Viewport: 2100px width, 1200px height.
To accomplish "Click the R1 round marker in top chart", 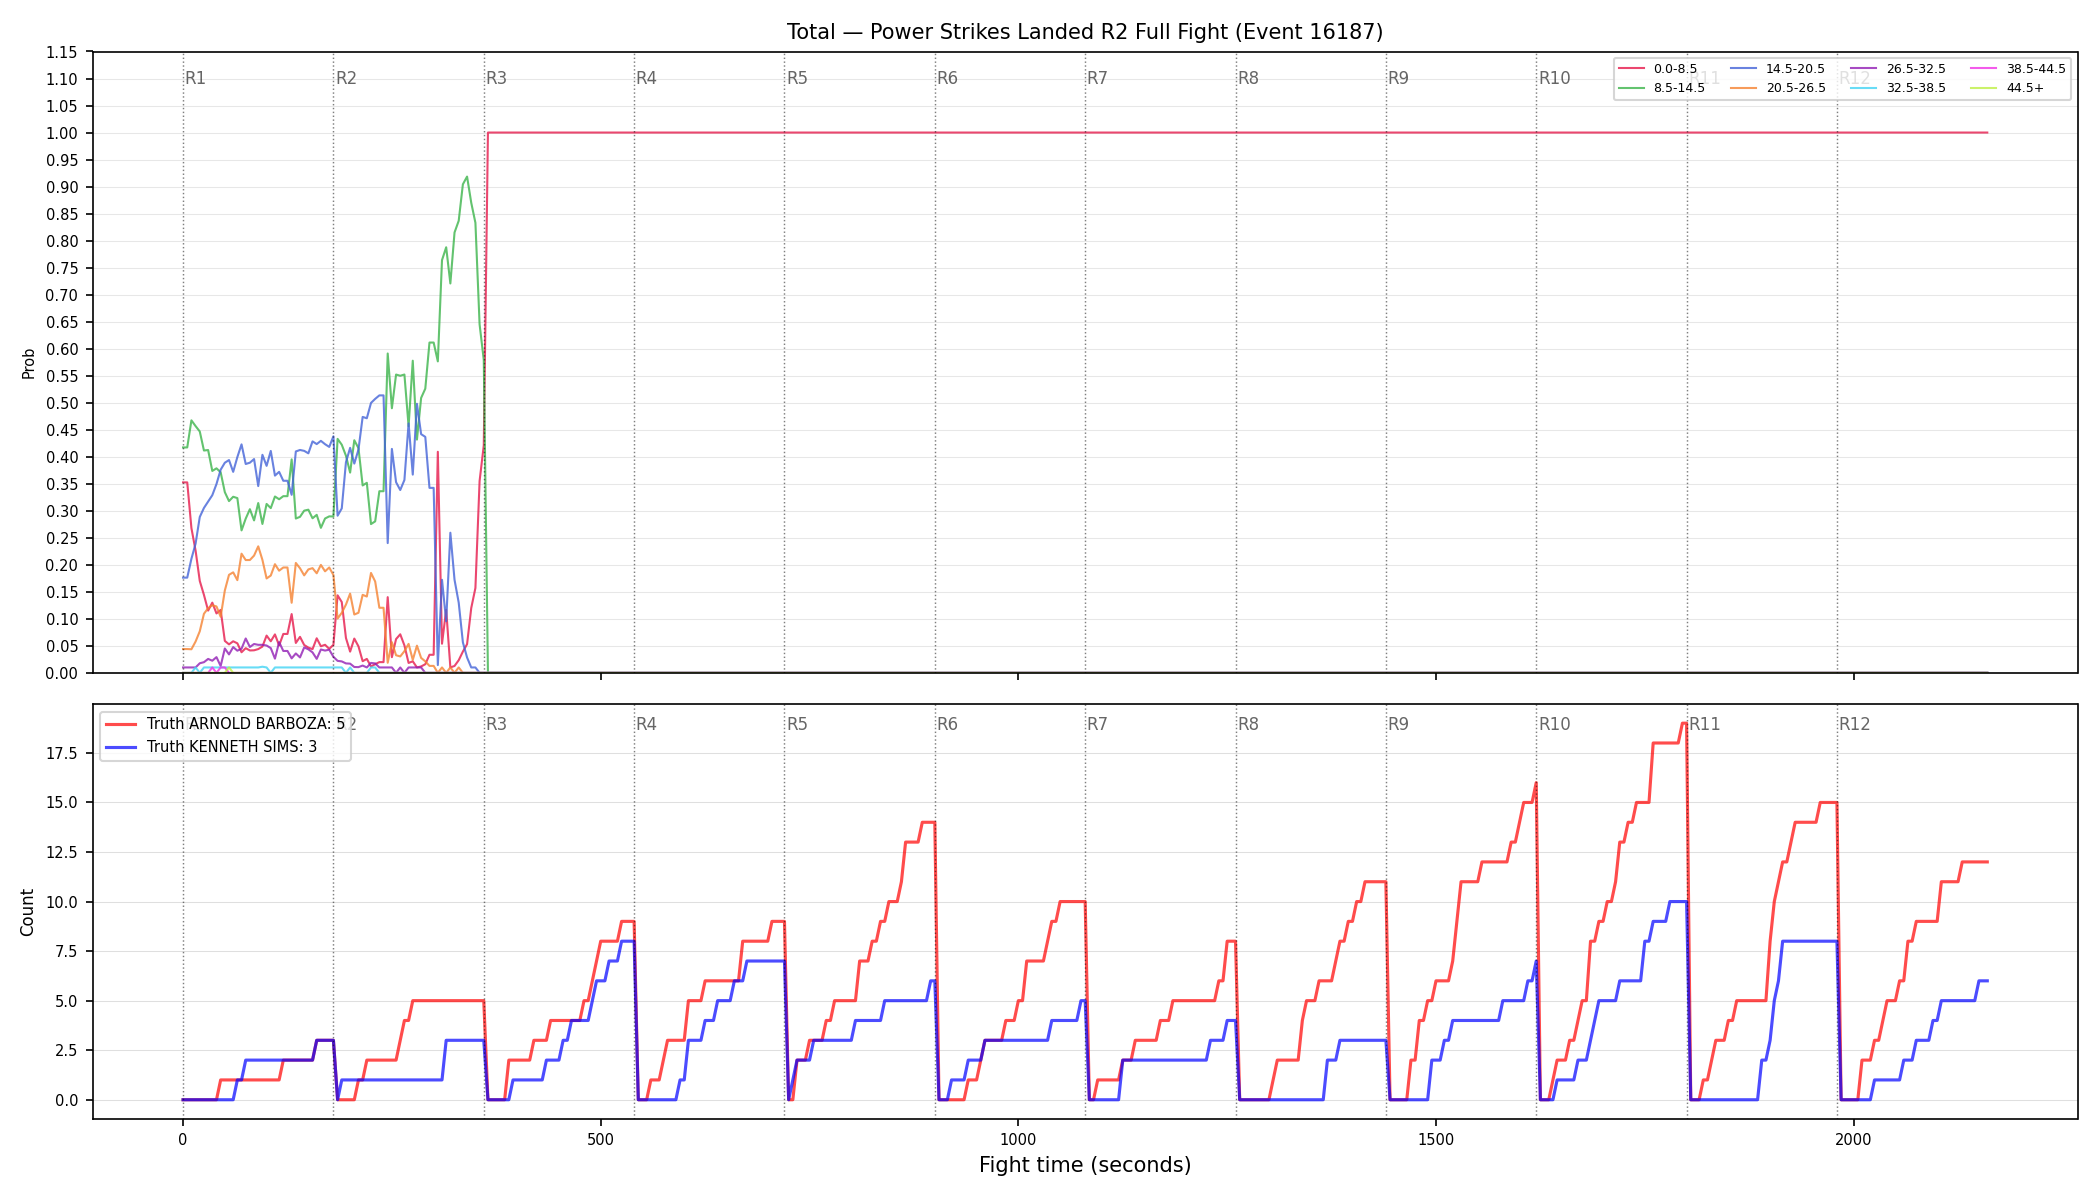I will 195,78.
